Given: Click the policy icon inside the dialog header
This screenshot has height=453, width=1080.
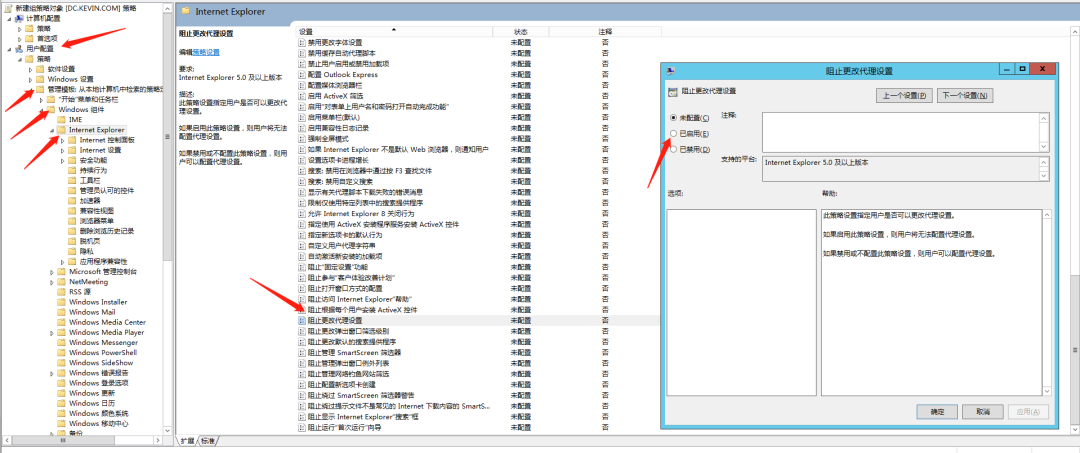Looking at the screenshot, I should pyautogui.click(x=672, y=90).
